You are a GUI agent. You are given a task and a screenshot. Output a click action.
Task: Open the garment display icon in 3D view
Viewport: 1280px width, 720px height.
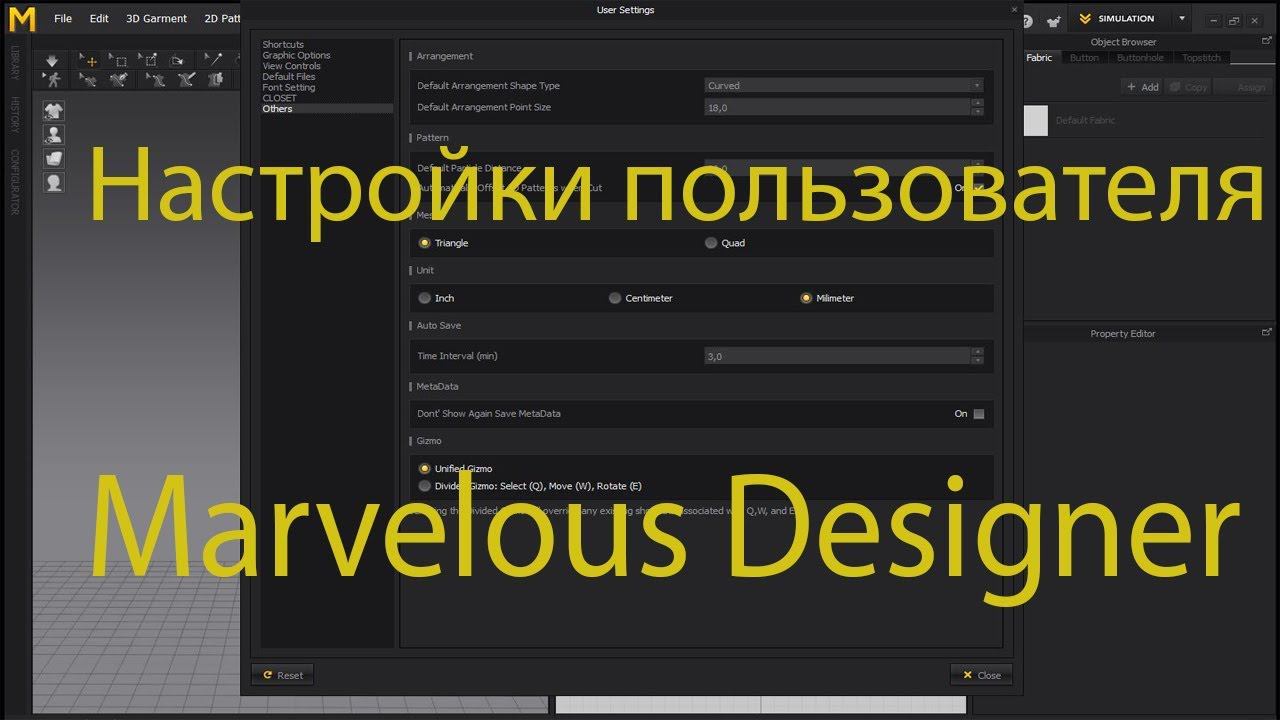(54, 111)
